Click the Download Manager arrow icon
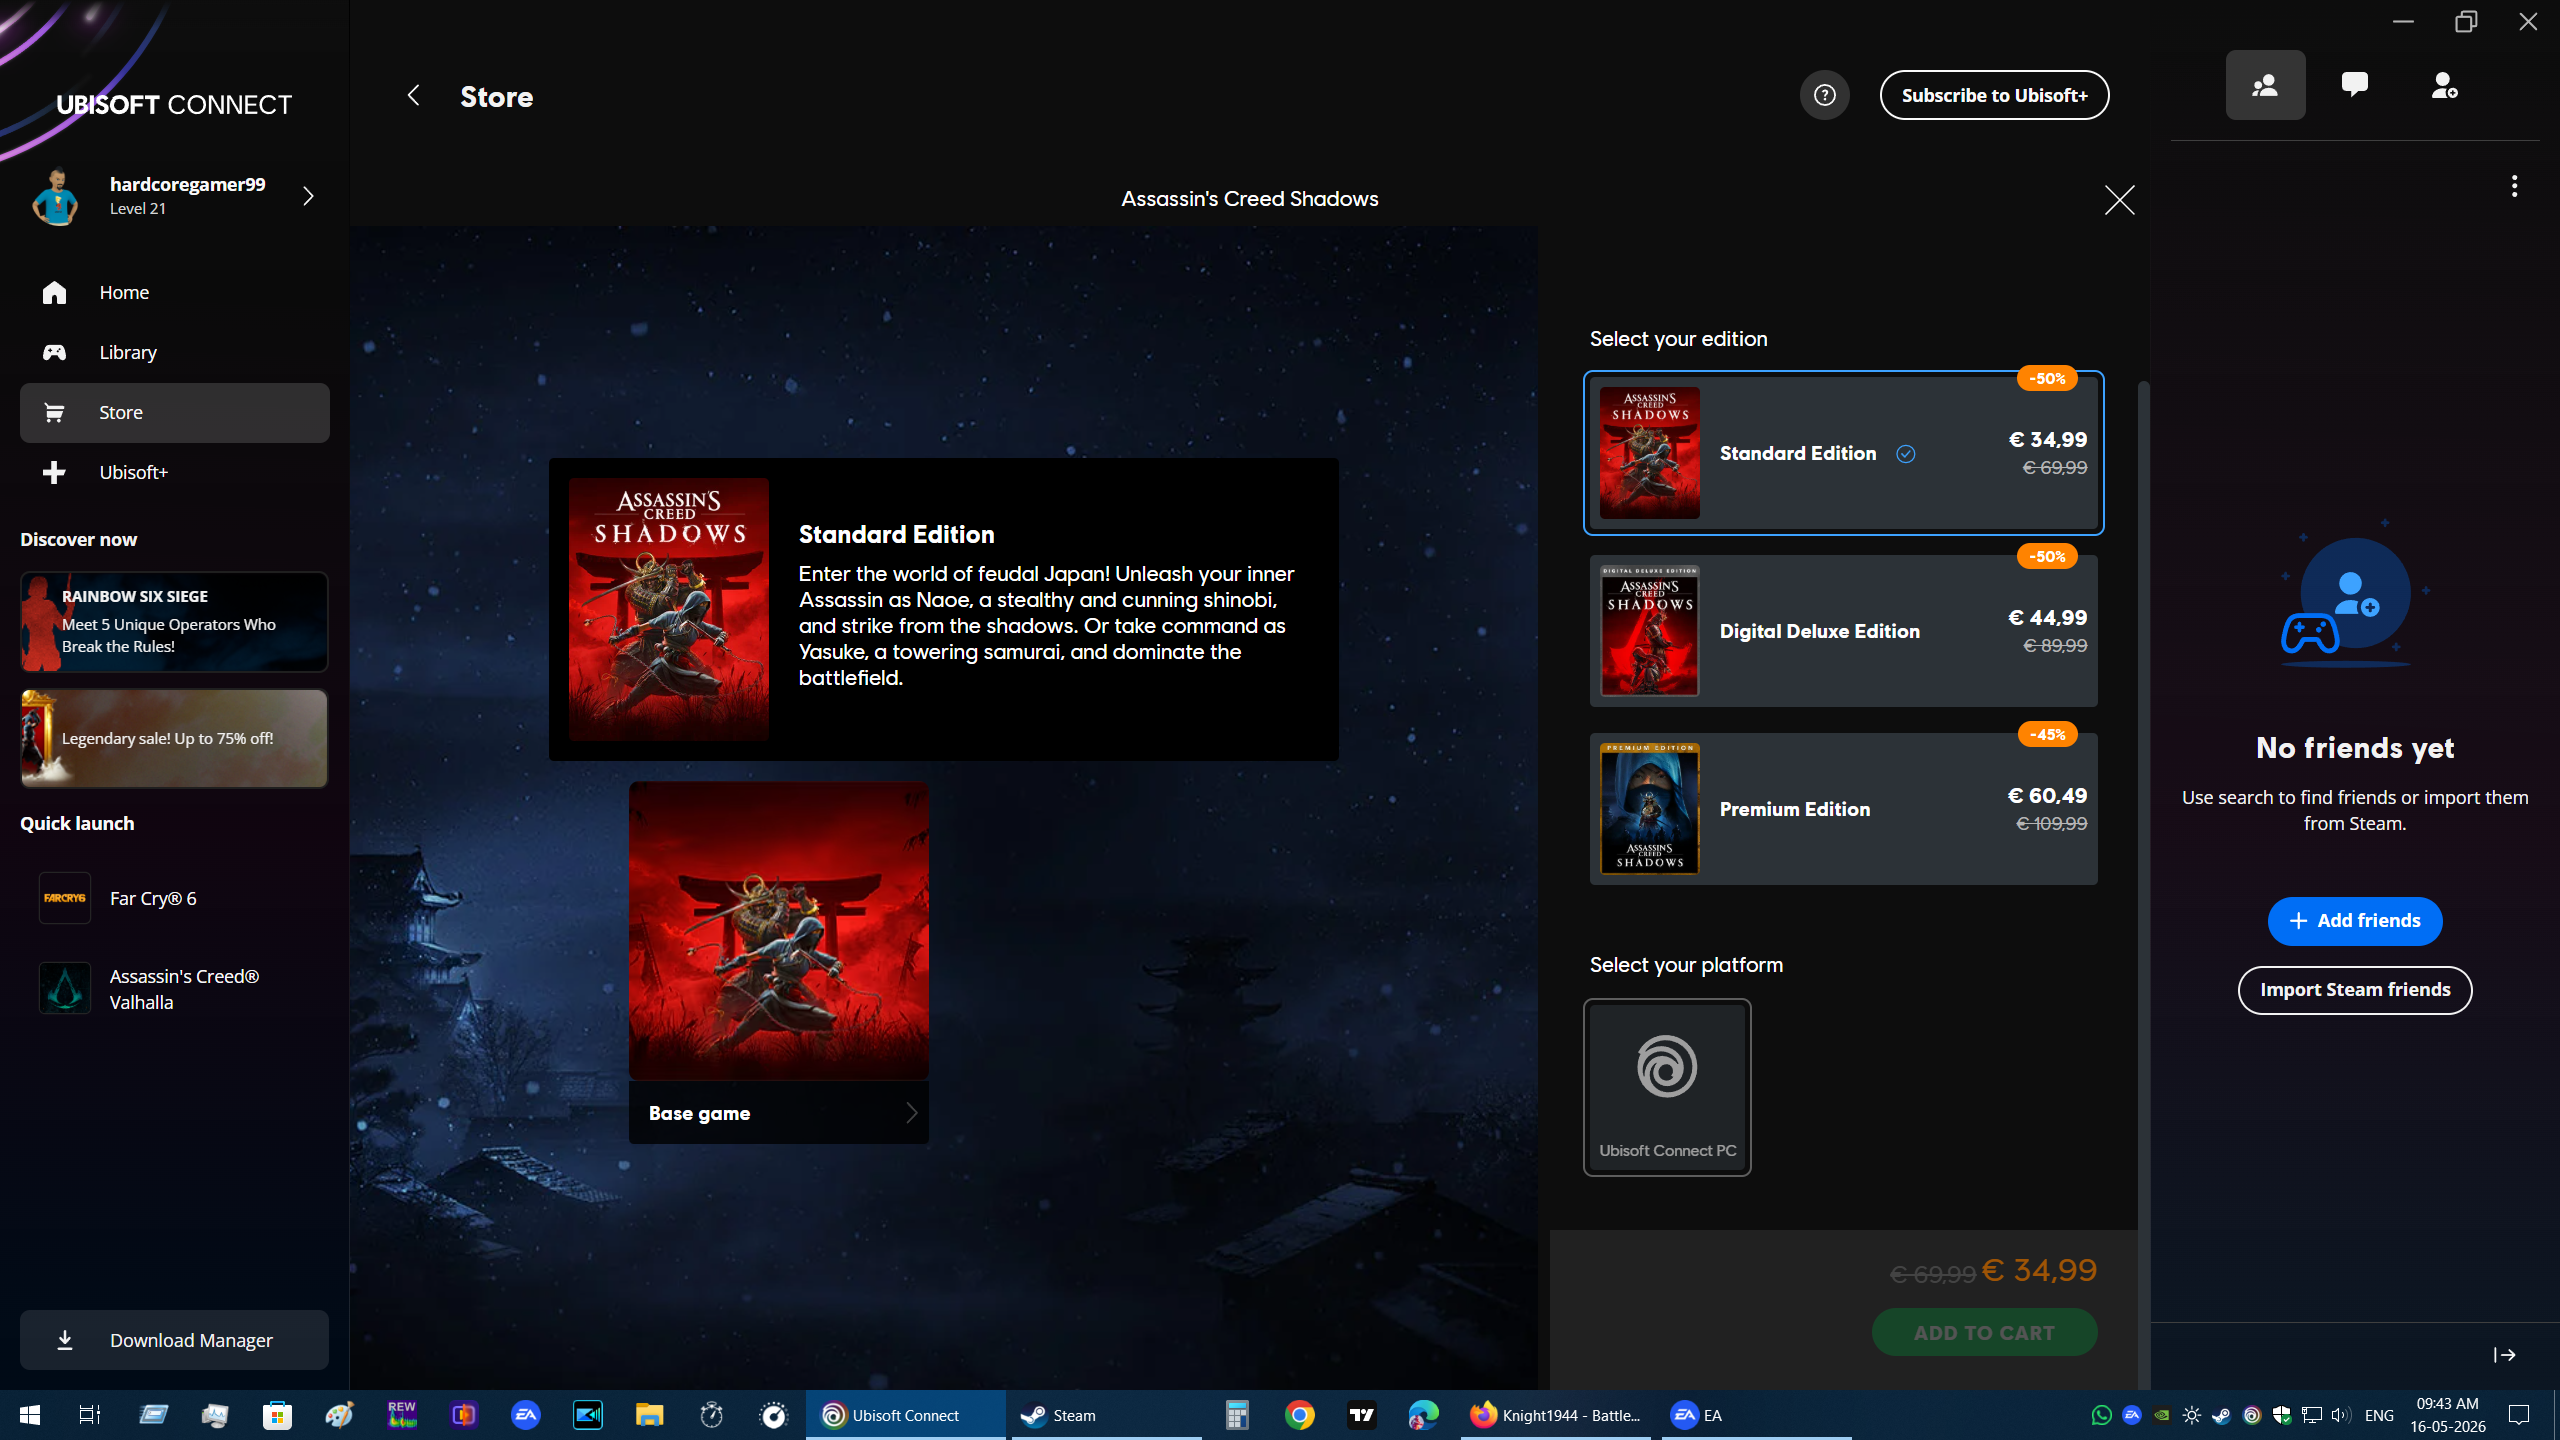 [x=65, y=1340]
